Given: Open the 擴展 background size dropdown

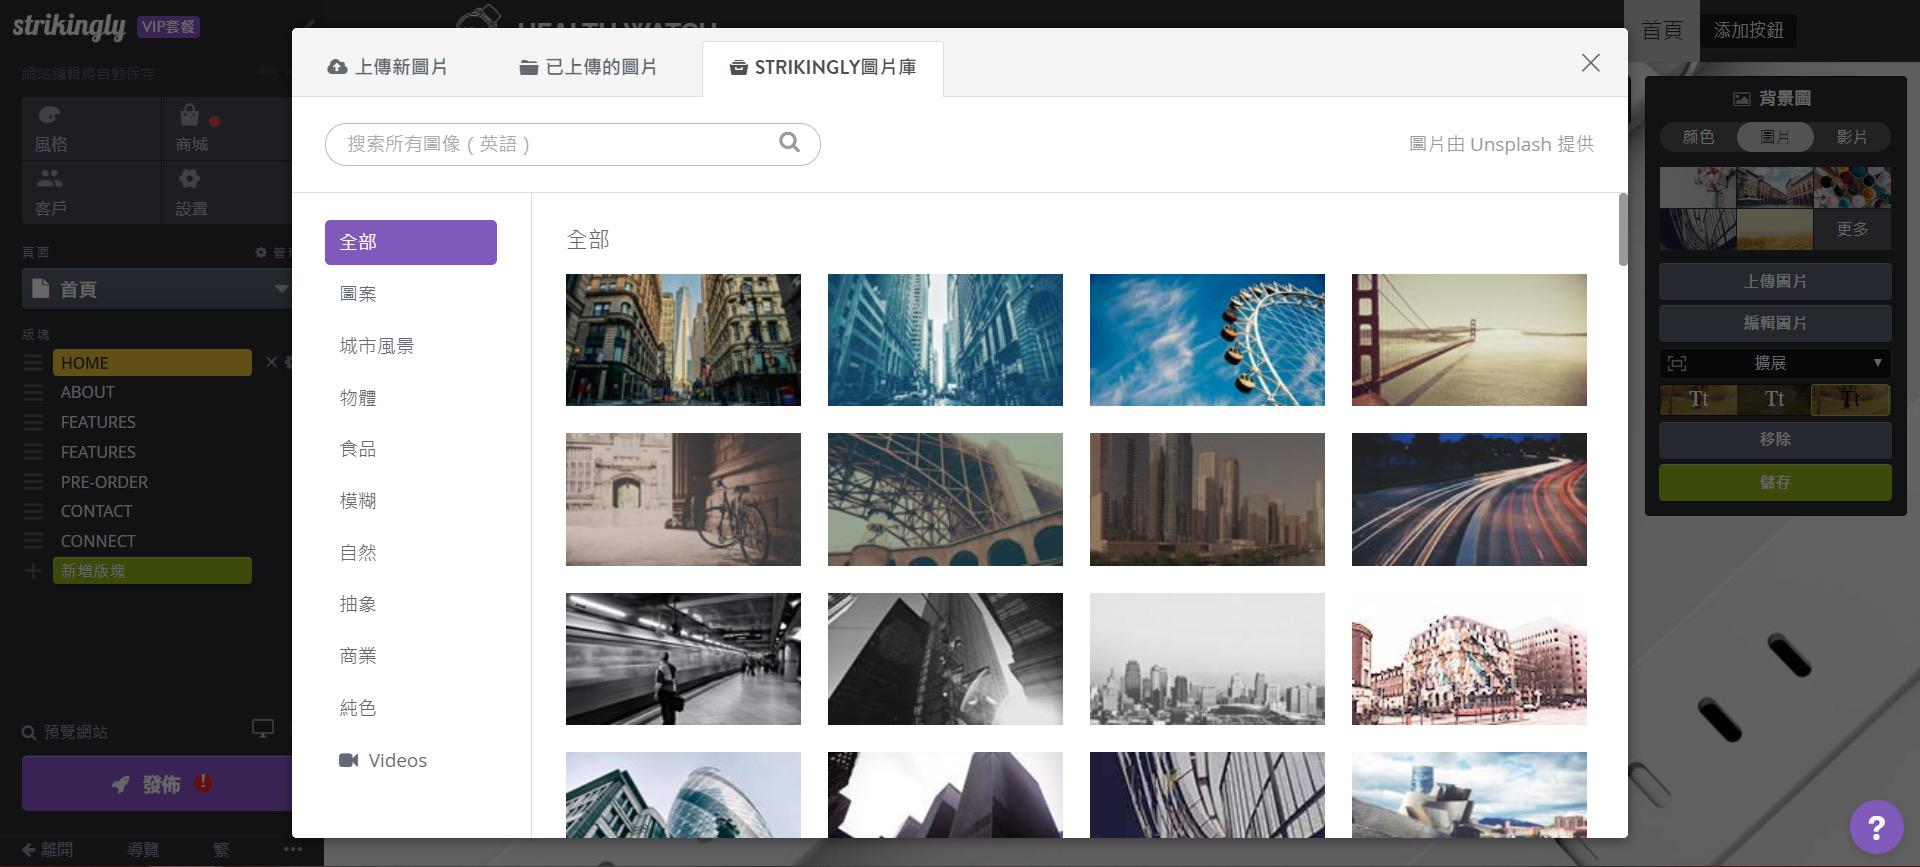Looking at the screenshot, I should click(x=1775, y=363).
